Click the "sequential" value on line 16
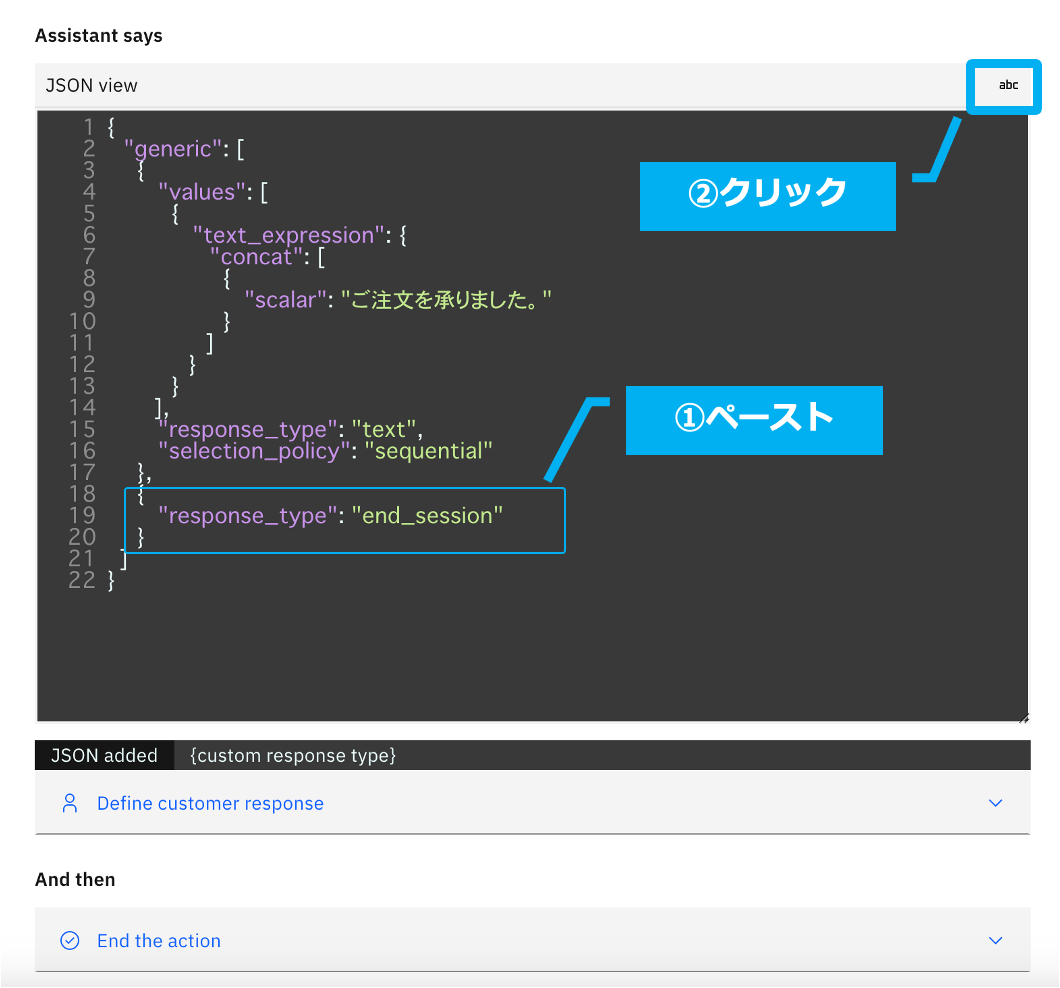The width and height of the screenshot is (1060, 988). coord(429,451)
